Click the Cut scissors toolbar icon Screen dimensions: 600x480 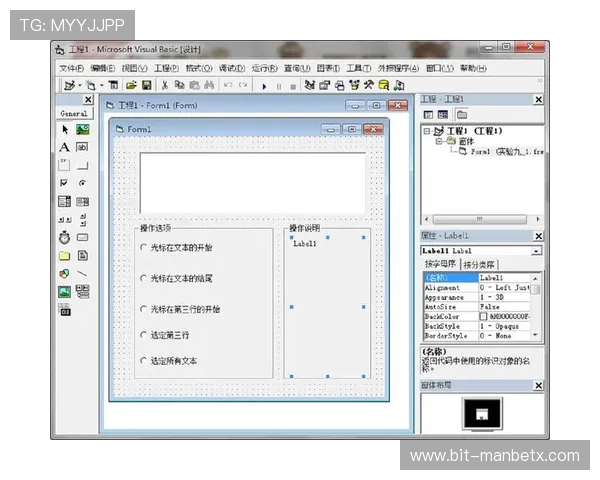click(165, 85)
